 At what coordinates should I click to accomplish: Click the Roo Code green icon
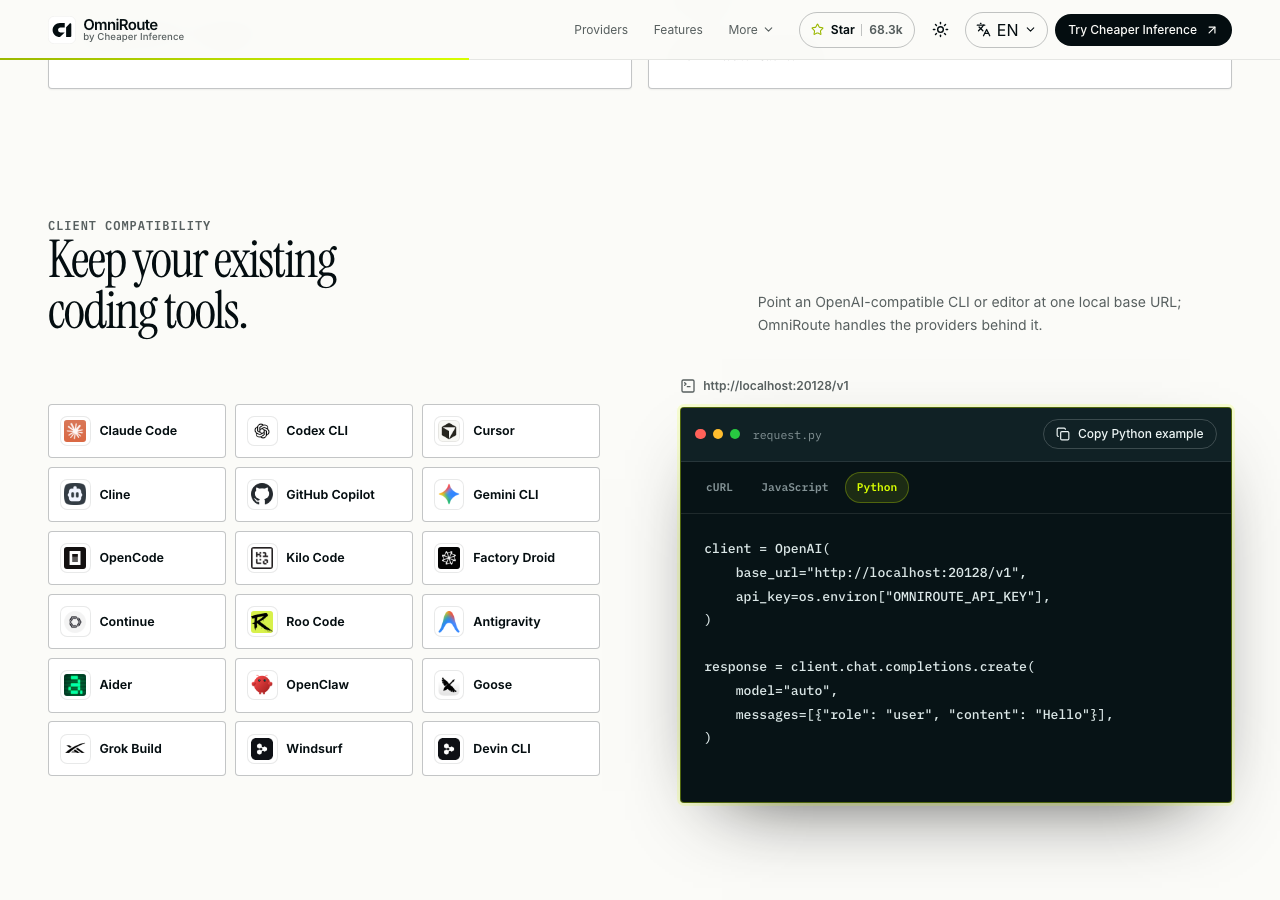[x=262, y=622]
